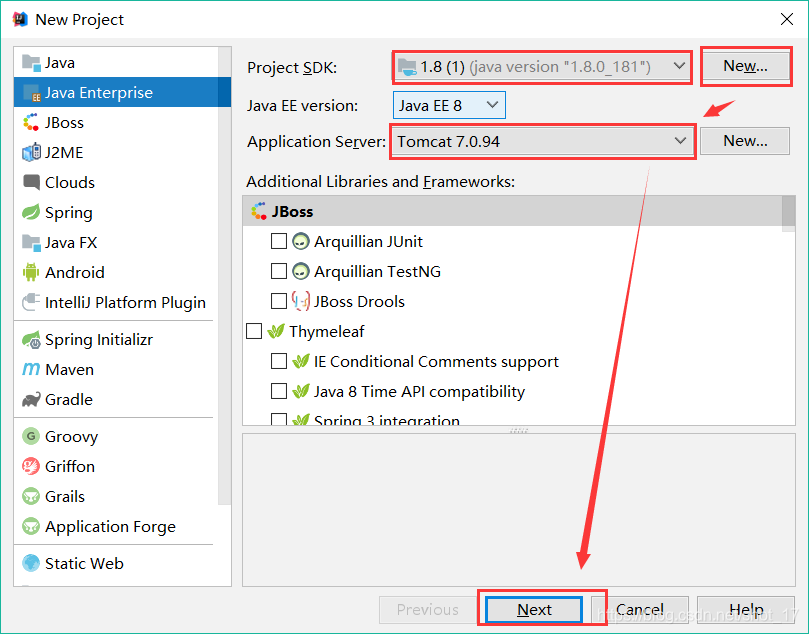Click the Spring Initializr icon
Image resolution: width=809 pixels, height=634 pixels.
pyautogui.click(x=31, y=339)
